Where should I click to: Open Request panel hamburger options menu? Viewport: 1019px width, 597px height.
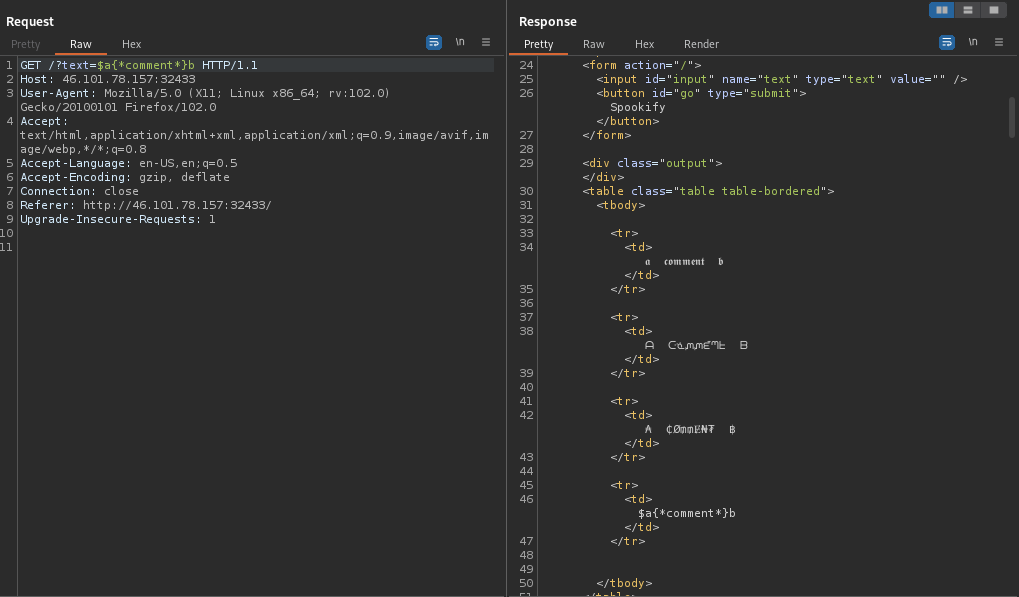click(486, 42)
